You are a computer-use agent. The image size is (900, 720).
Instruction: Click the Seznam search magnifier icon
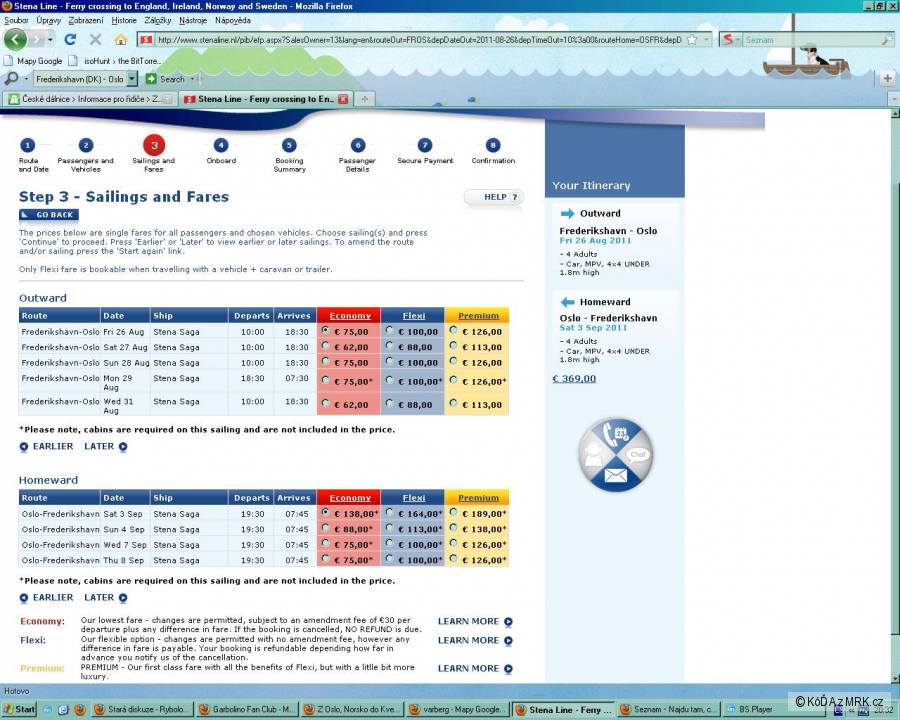(x=887, y=40)
